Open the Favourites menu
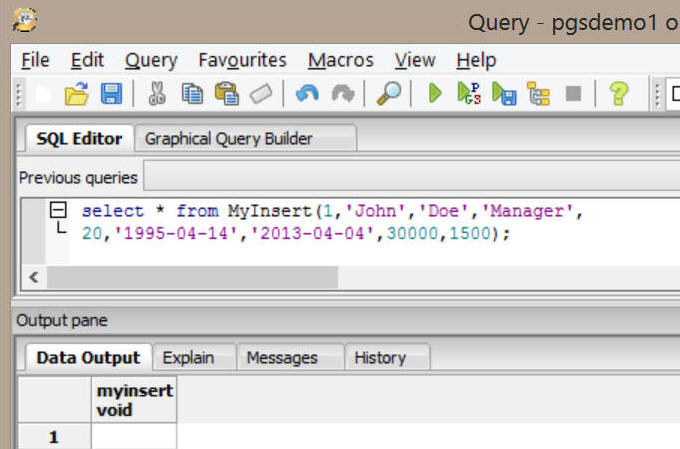The height and width of the screenshot is (449, 680). (242, 60)
